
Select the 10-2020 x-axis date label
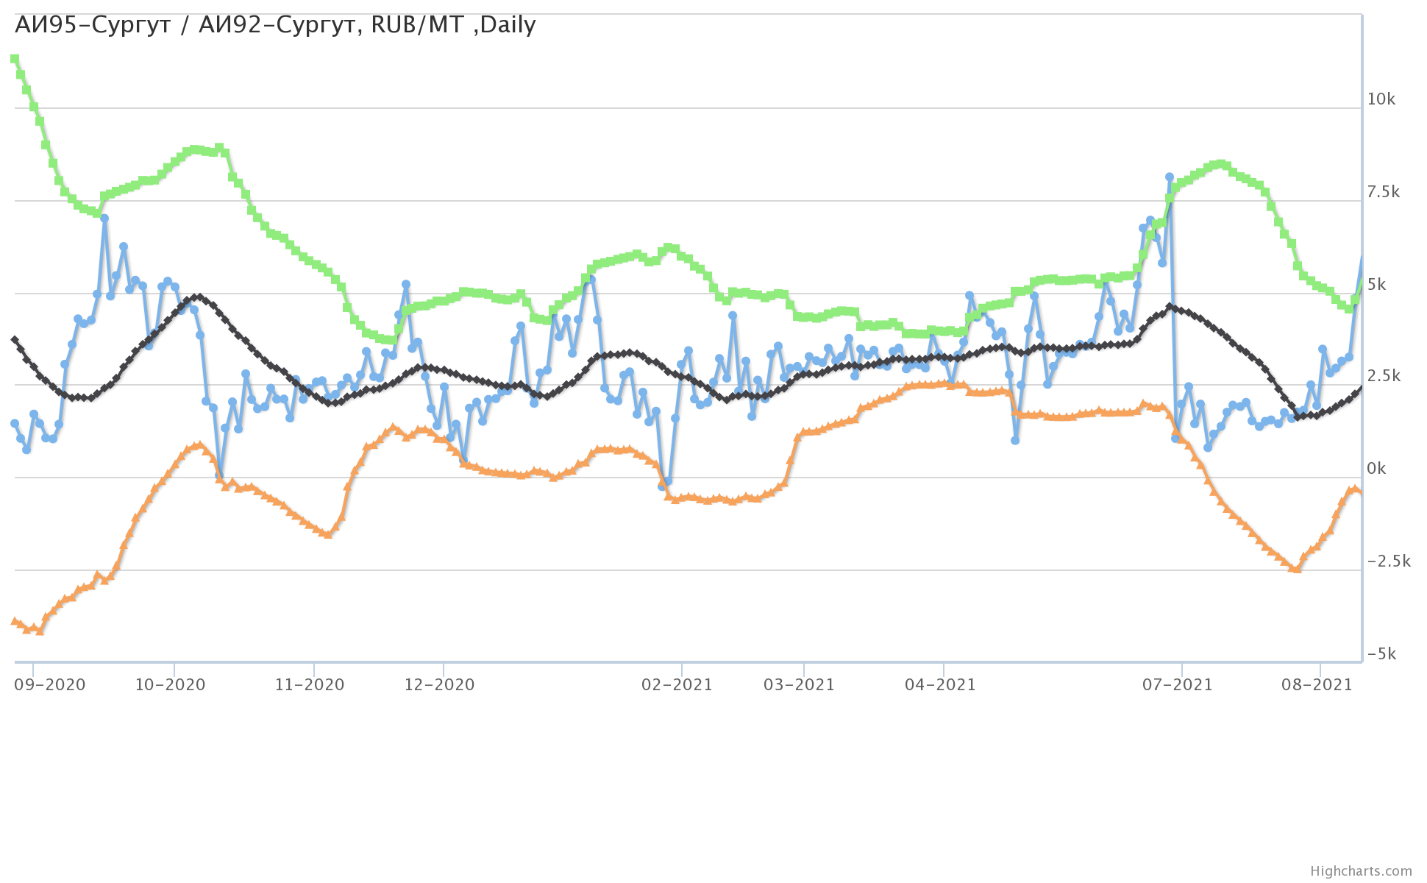tap(170, 685)
